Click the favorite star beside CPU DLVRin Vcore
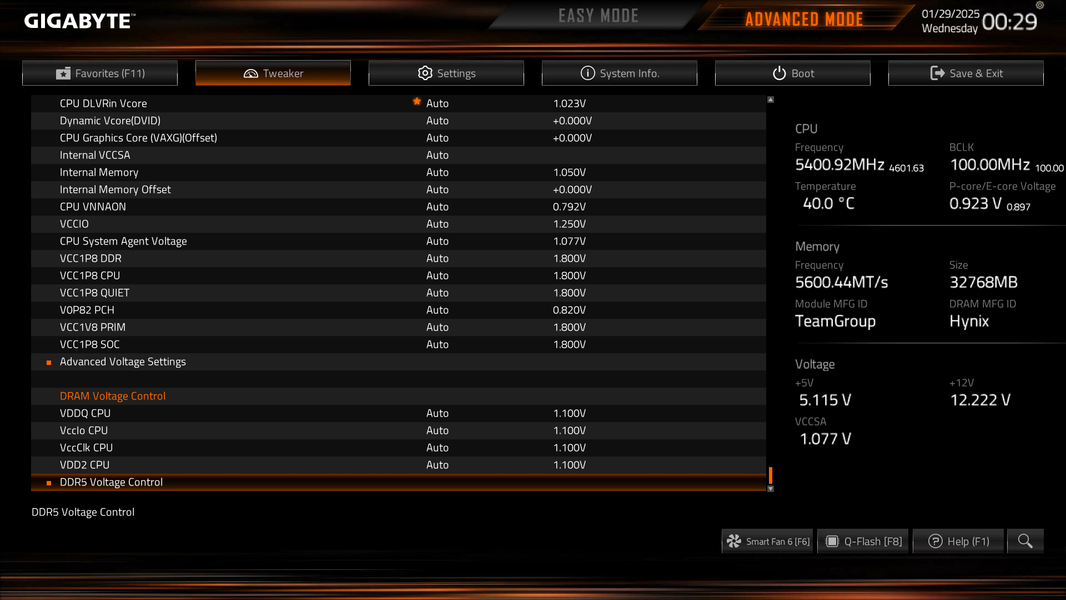The width and height of the screenshot is (1066, 600). pyautogui.click(x=417, y=102)
